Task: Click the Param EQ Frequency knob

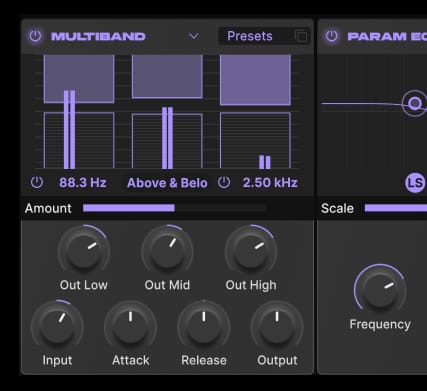Action: [x=380, y=291]
